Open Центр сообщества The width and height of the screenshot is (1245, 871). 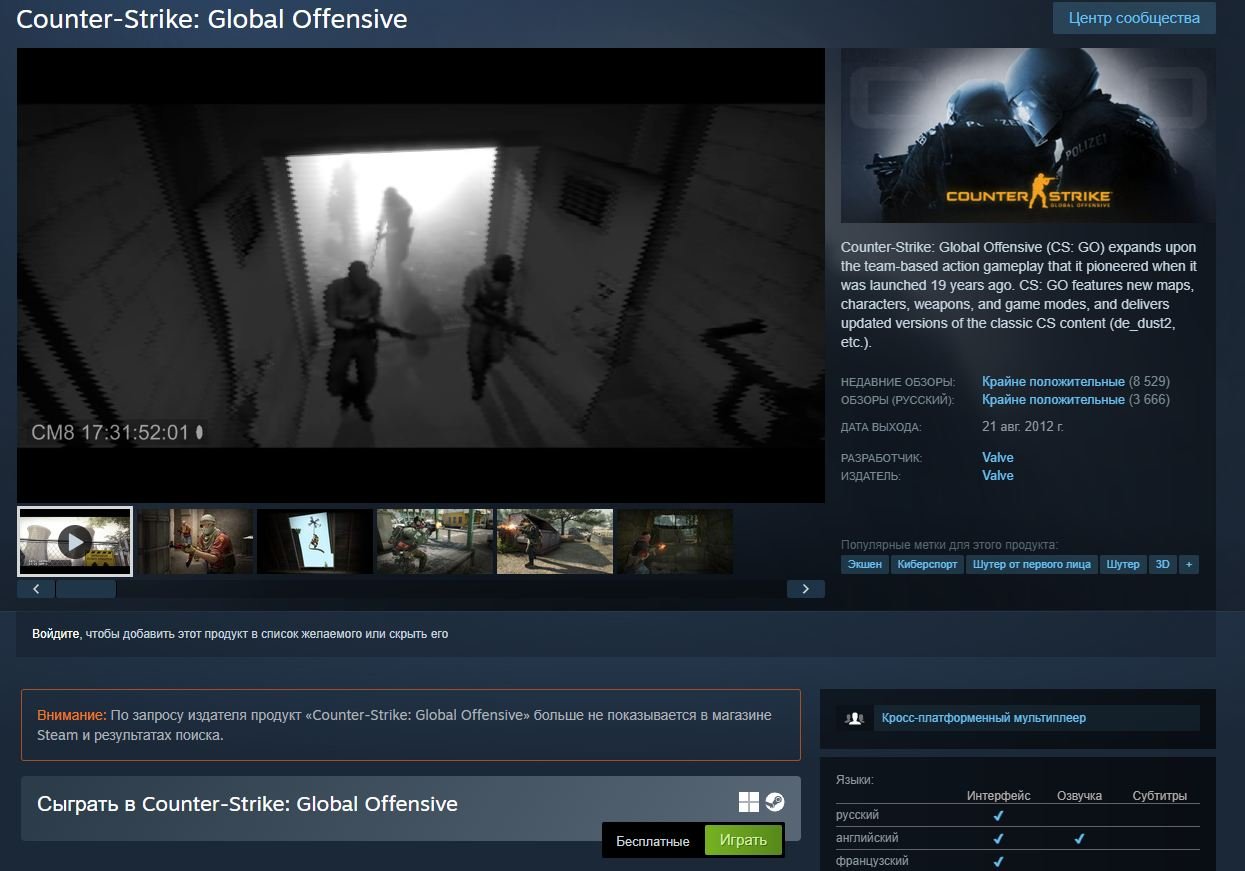[1133, 17]
